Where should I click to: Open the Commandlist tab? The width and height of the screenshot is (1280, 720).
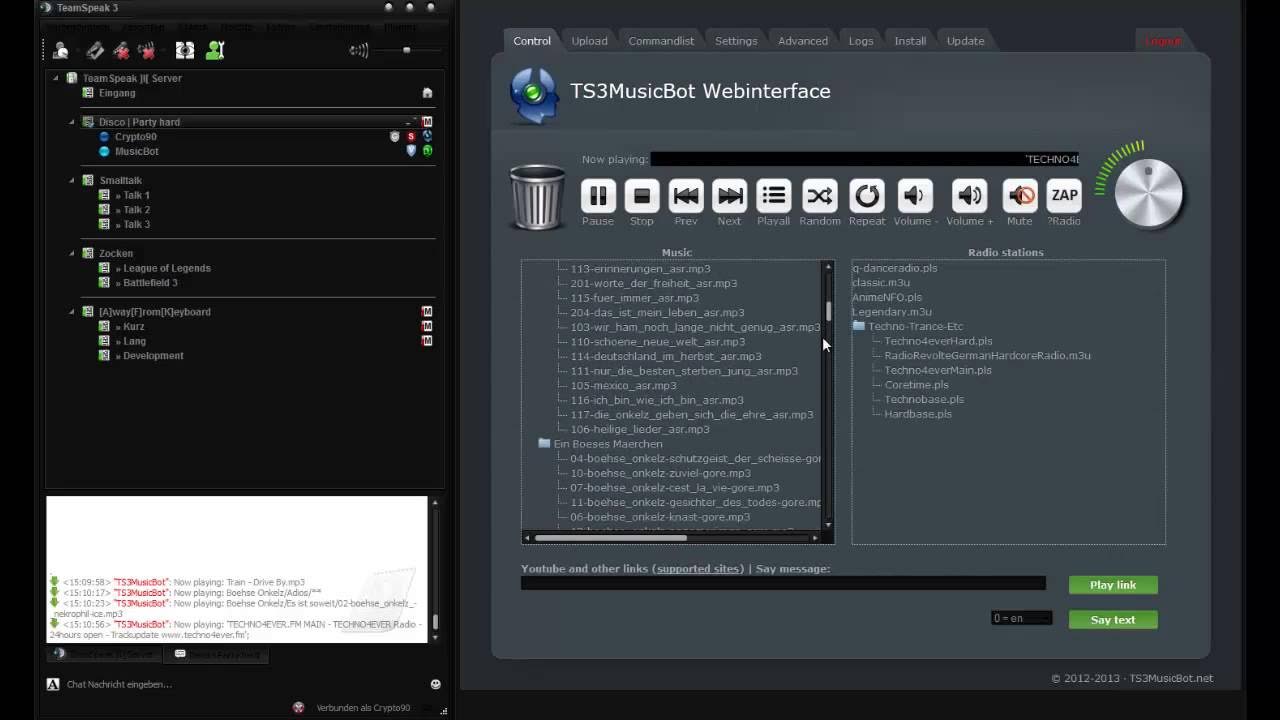click(661, 41)
